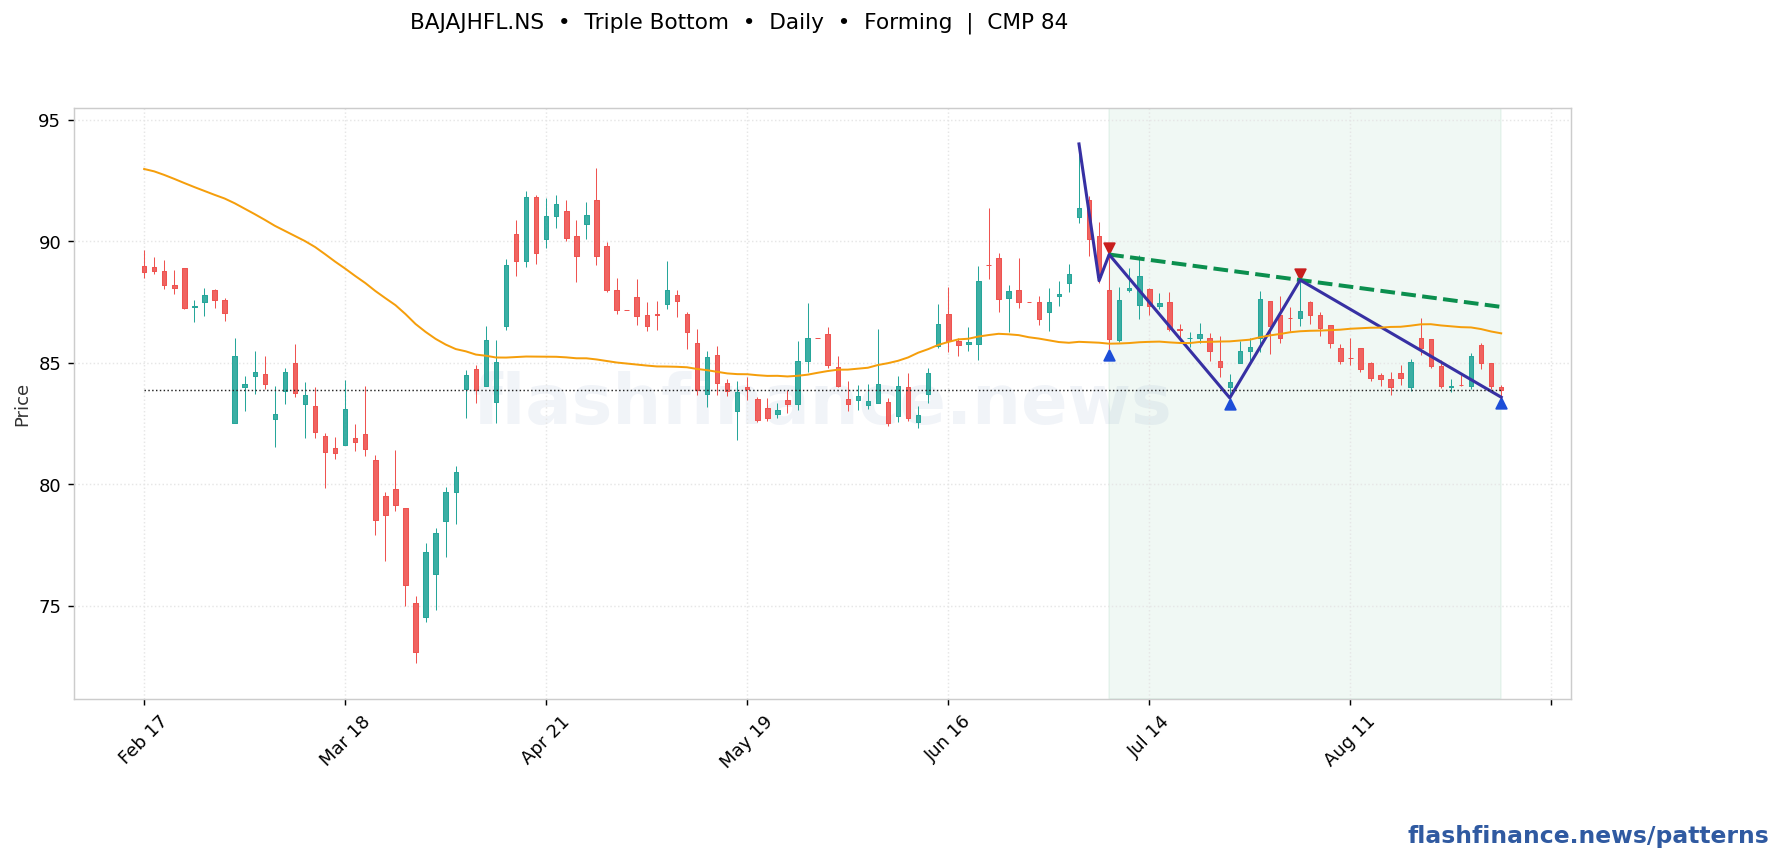This screenshot has height=860, width=1782.
Task: Click the last blue bottom marker at pattern end
Action: [1501, 403]
